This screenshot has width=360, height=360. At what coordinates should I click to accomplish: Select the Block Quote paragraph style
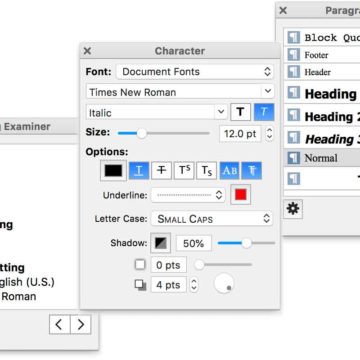click(322, 37)
